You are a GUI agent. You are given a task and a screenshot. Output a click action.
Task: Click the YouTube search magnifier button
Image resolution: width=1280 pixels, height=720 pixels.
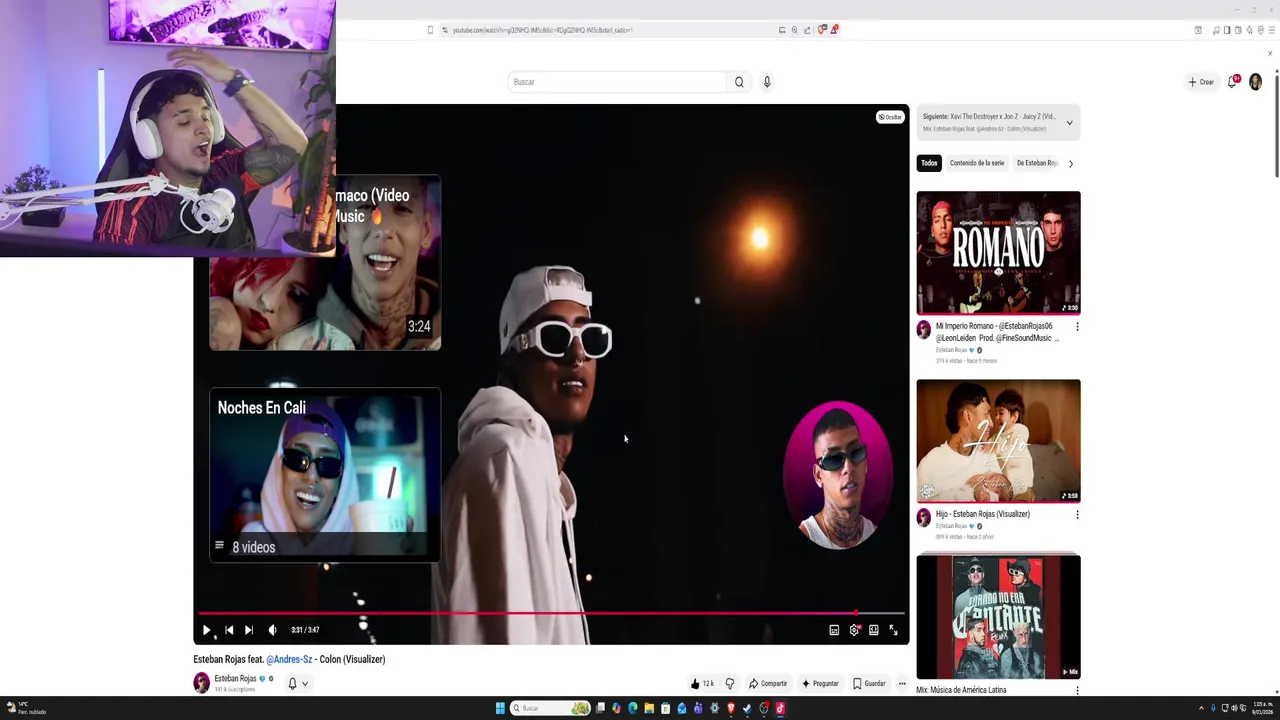[739, 82]
